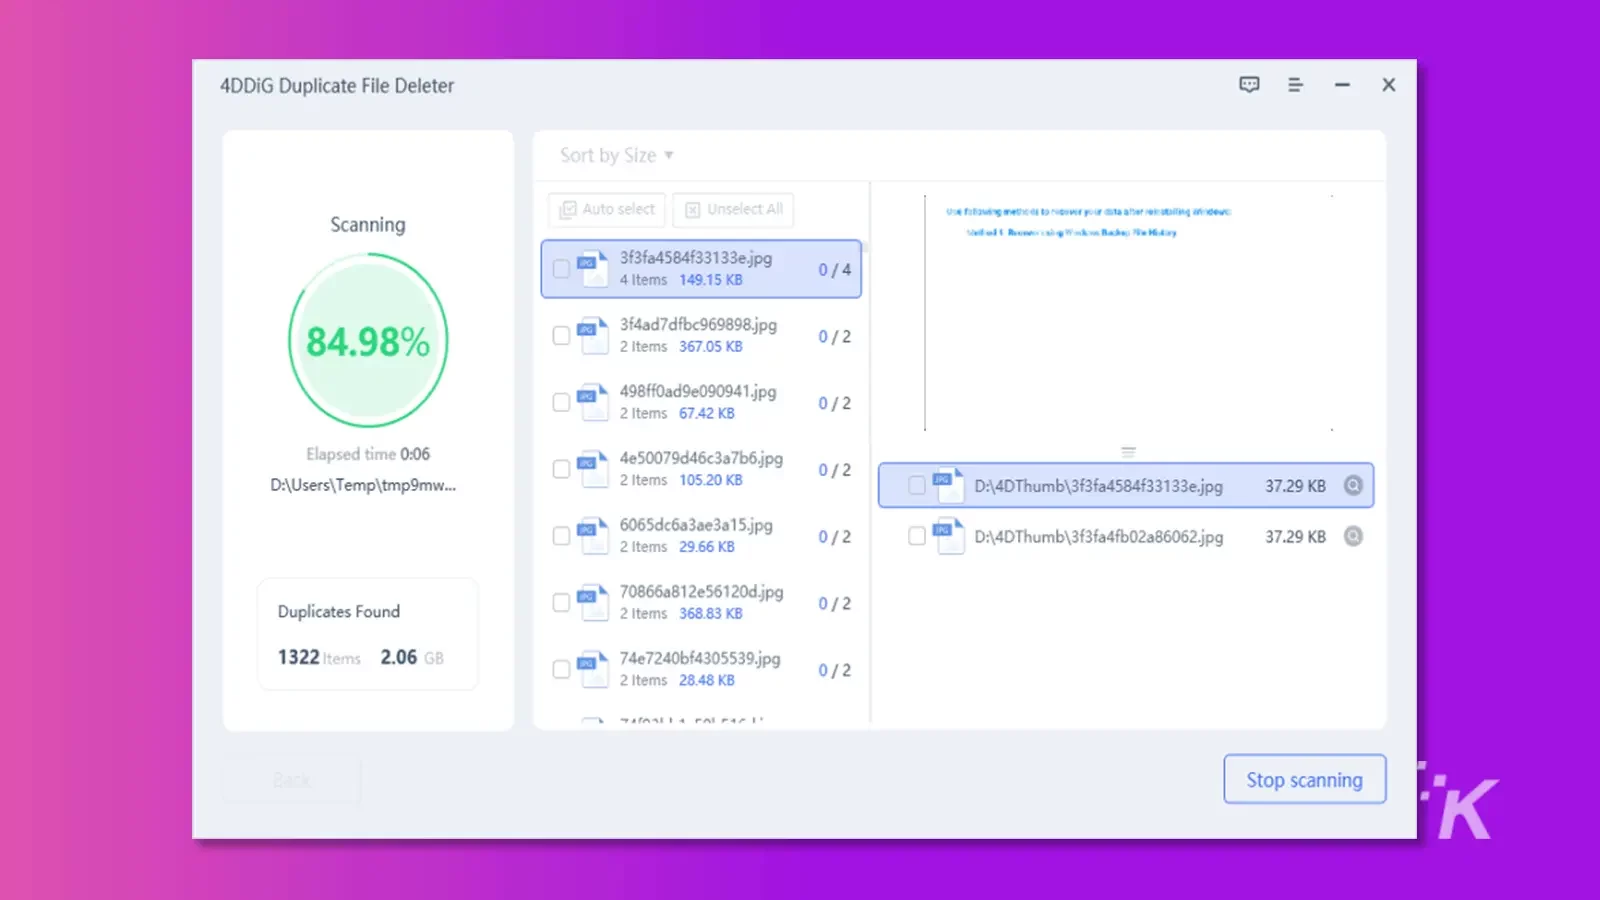This screenshot has width=1600, height=900.
Task: Click the 368.83 KB size value
Action: [x=711, y=613]
